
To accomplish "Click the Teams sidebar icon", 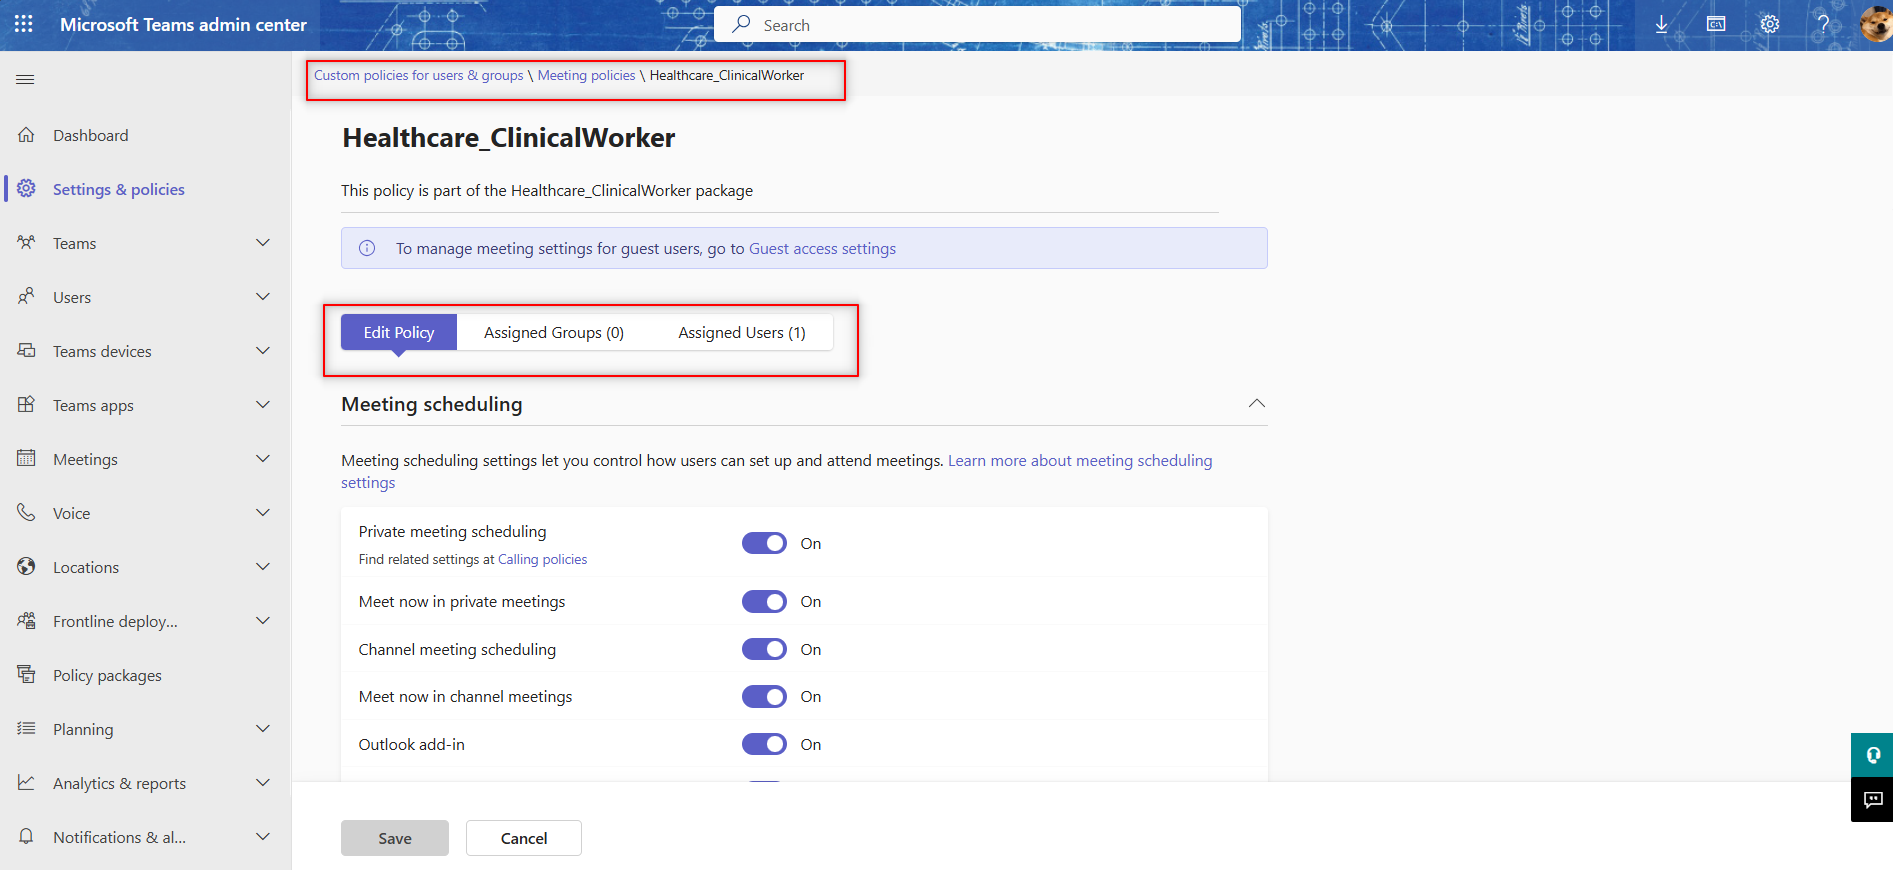I will [x=27, y=242].
